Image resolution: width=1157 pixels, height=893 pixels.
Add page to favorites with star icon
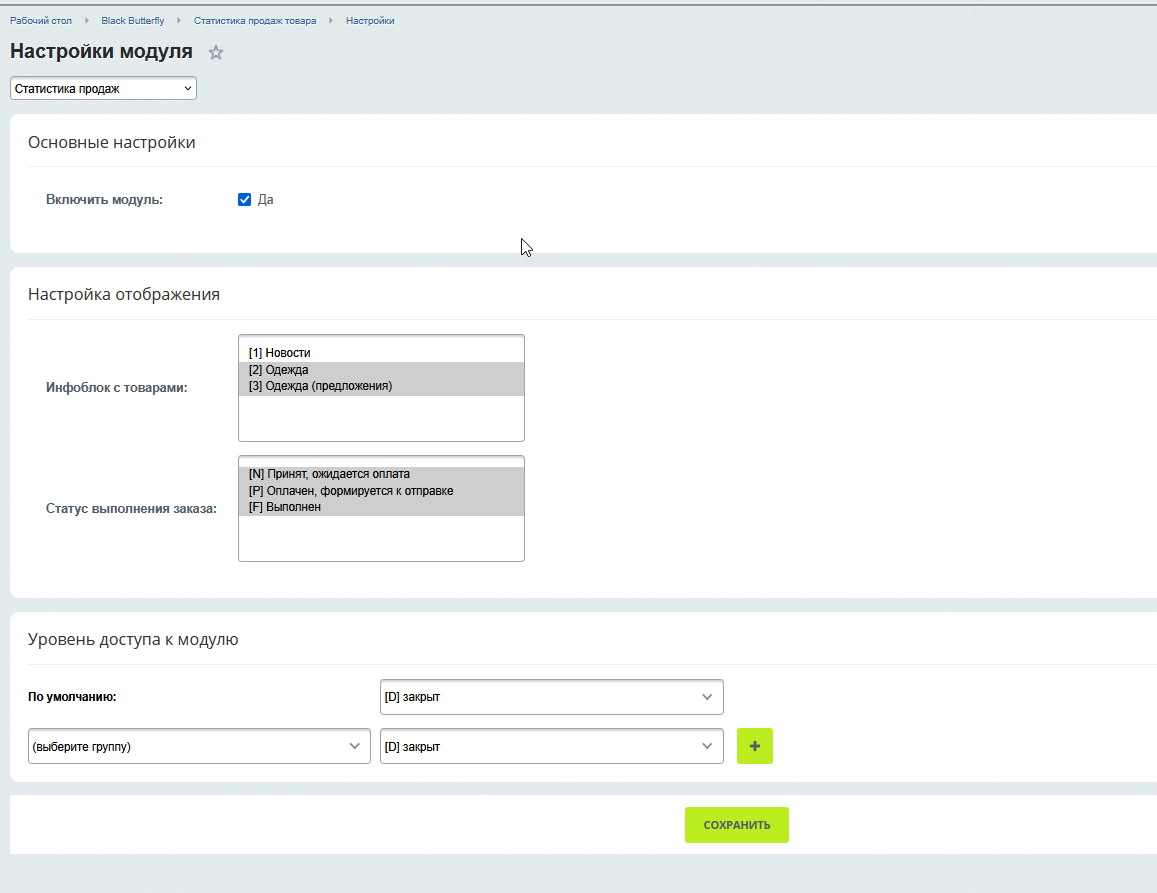216,53
